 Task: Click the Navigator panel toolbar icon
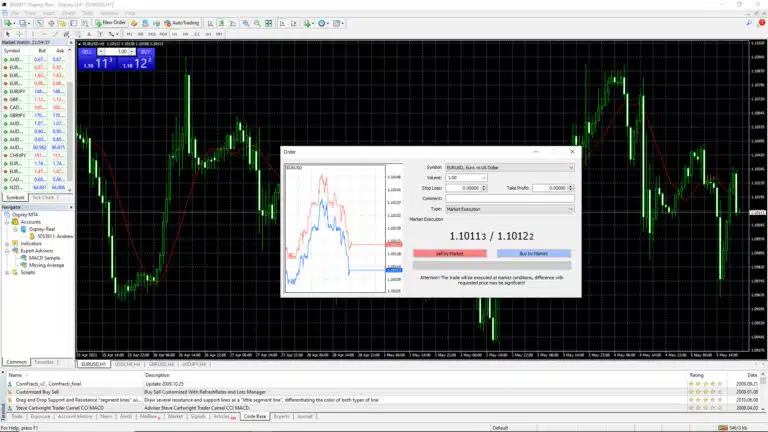pos(62,23)
